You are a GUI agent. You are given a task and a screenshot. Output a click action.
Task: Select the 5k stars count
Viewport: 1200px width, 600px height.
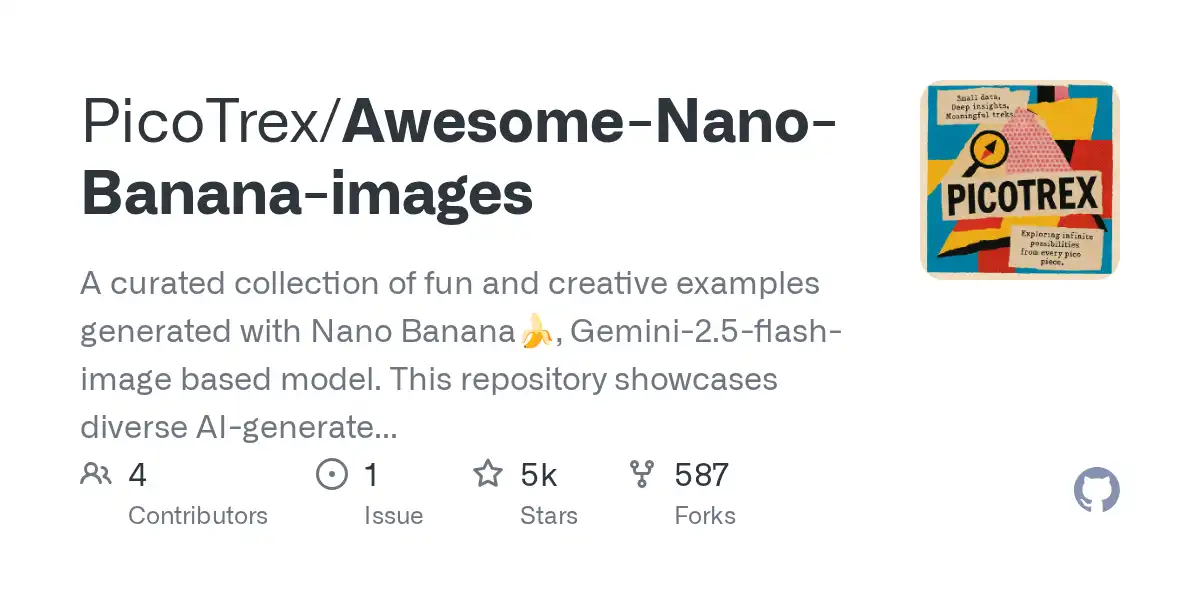539,474
